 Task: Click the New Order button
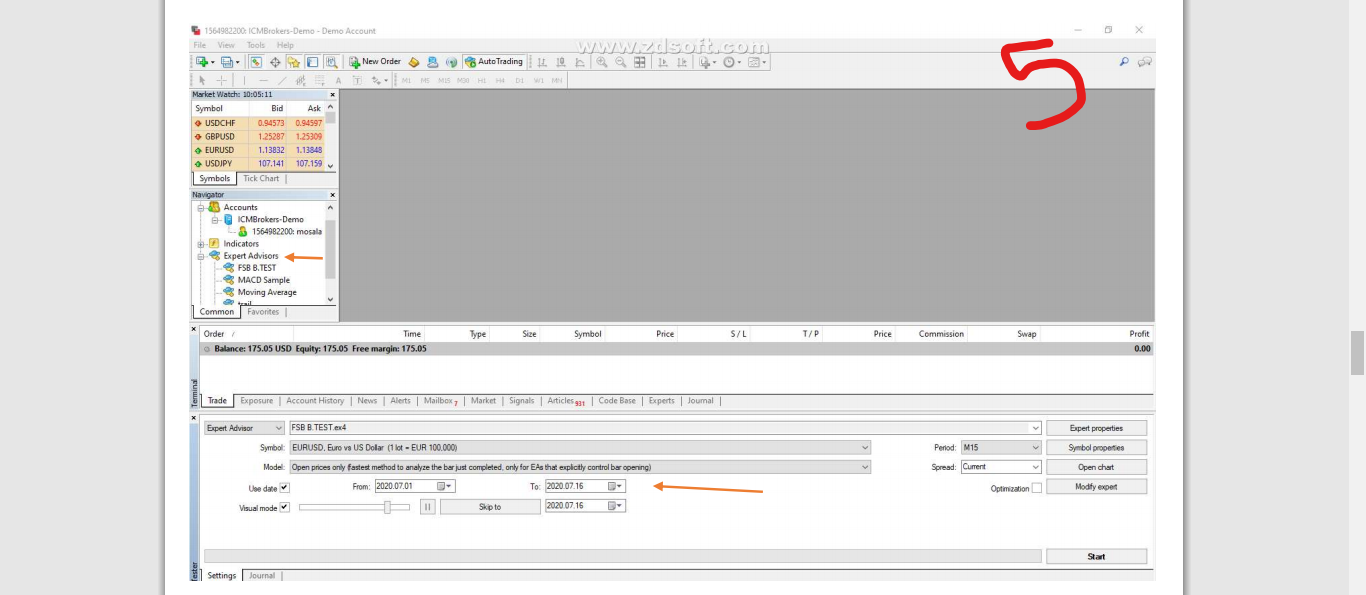click(375, 62)
